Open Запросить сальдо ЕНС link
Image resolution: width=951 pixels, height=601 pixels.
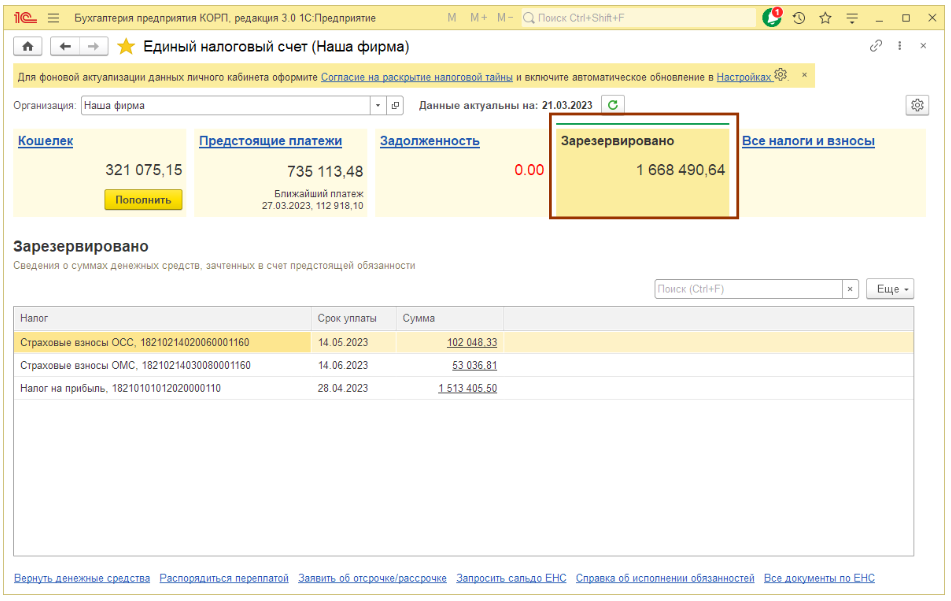tap(511, 578)
